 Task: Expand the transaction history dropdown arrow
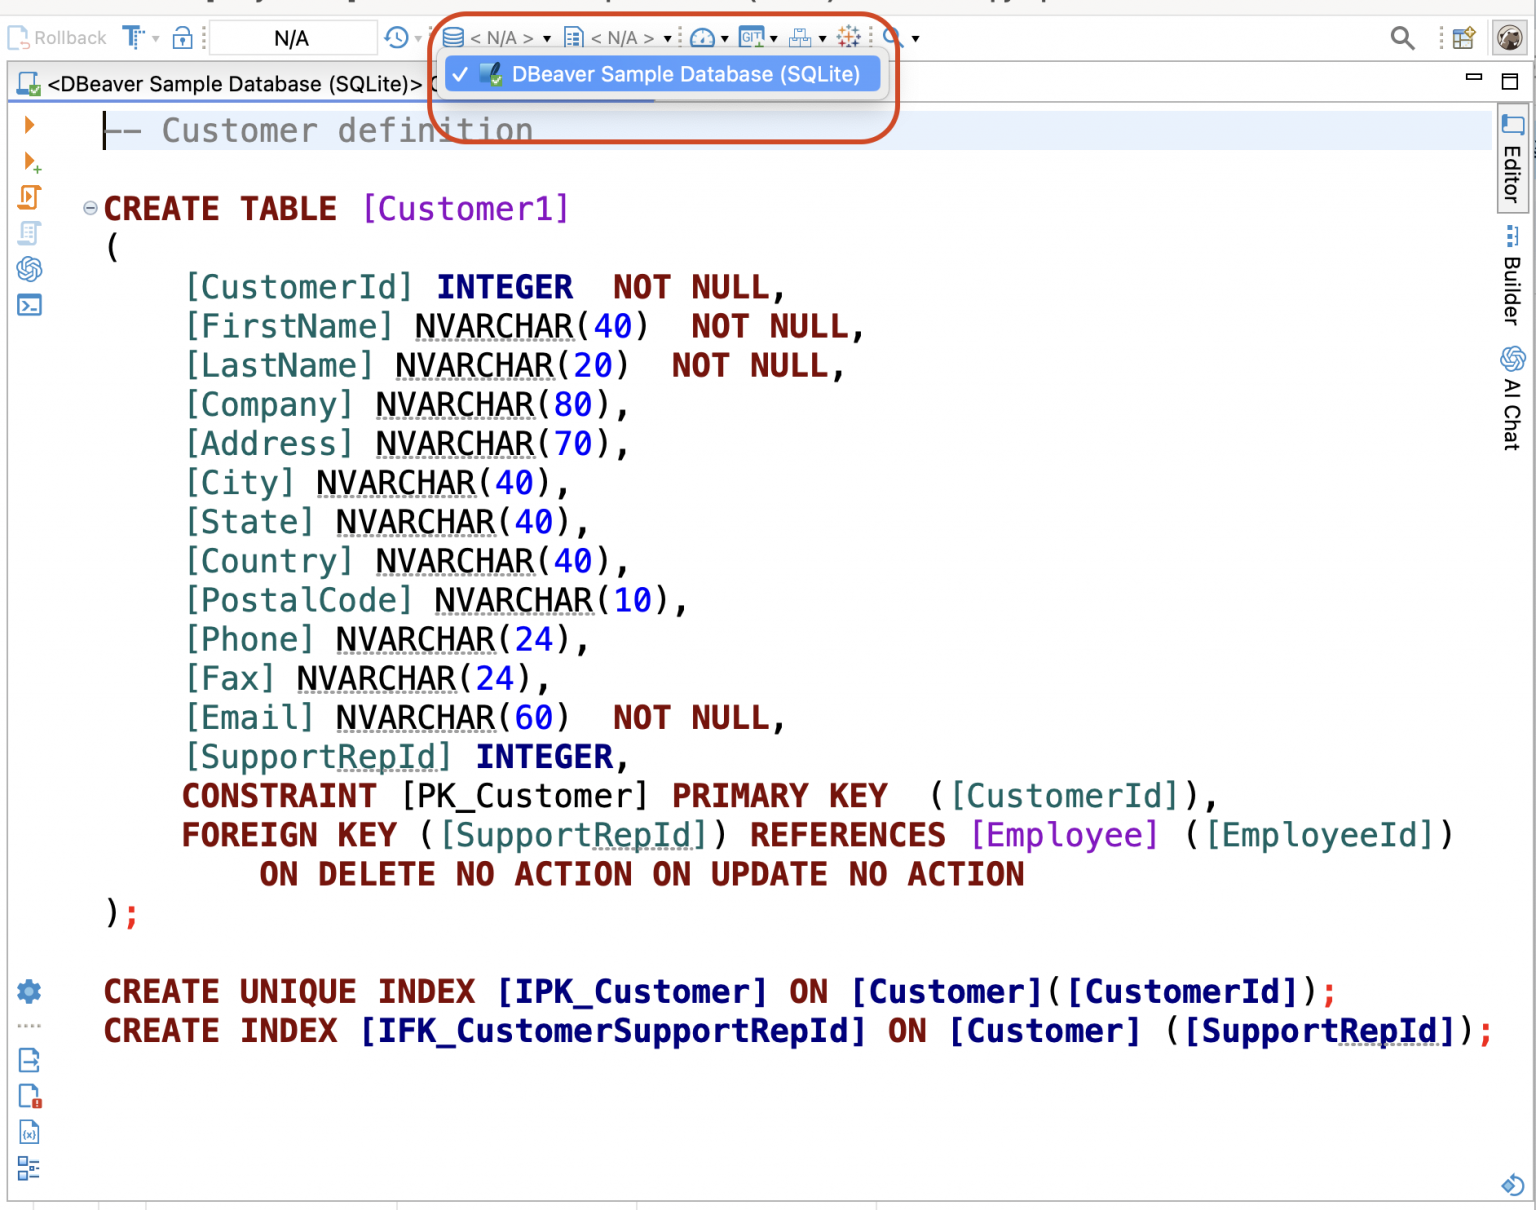(418, 39)
